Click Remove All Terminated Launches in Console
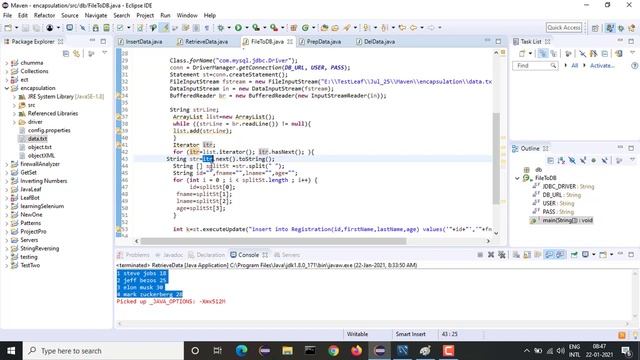Screen dimensions: 640x360 click(x=502, y=255)
